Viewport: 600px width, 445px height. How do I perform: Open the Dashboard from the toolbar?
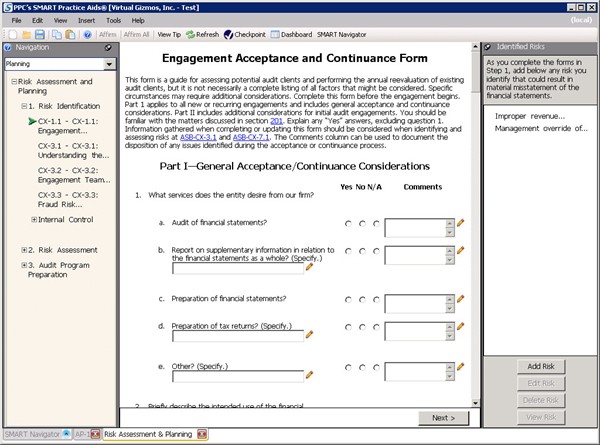(x=290, y=34)
